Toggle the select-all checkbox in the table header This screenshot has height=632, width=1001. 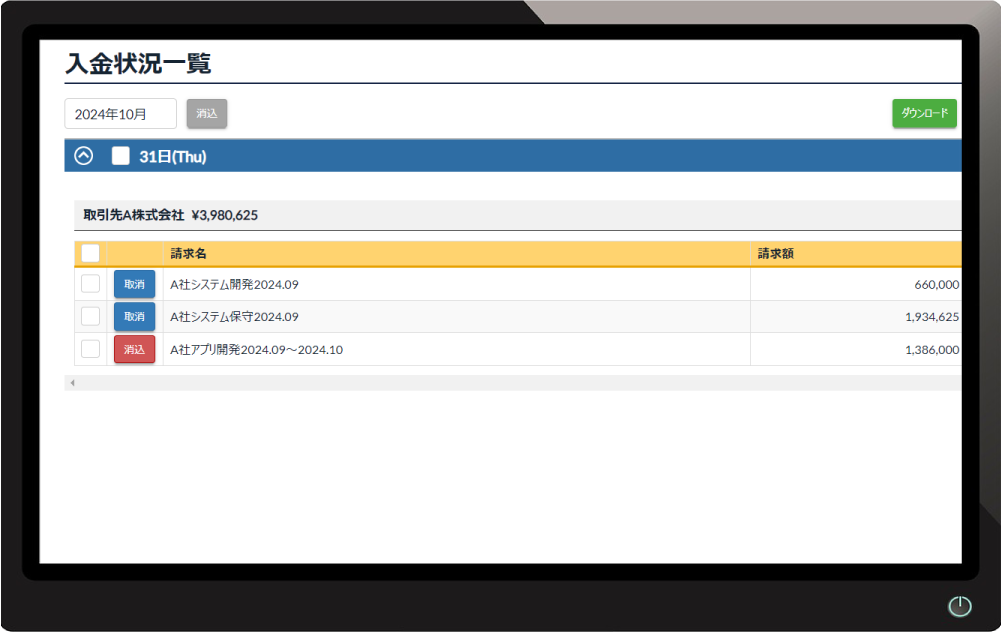pos(90,254)
